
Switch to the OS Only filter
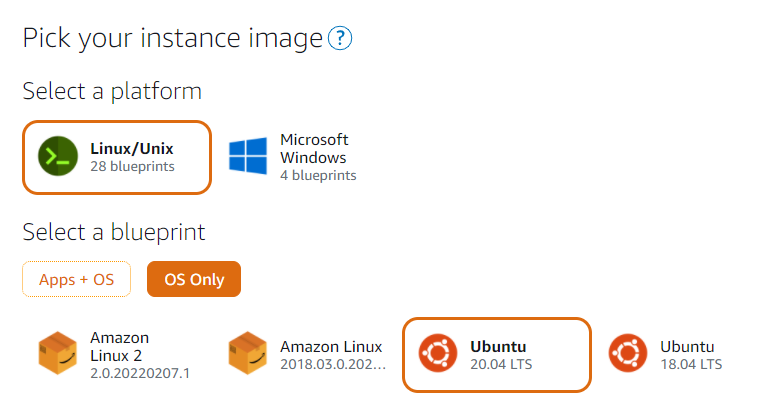coord(194,279)
